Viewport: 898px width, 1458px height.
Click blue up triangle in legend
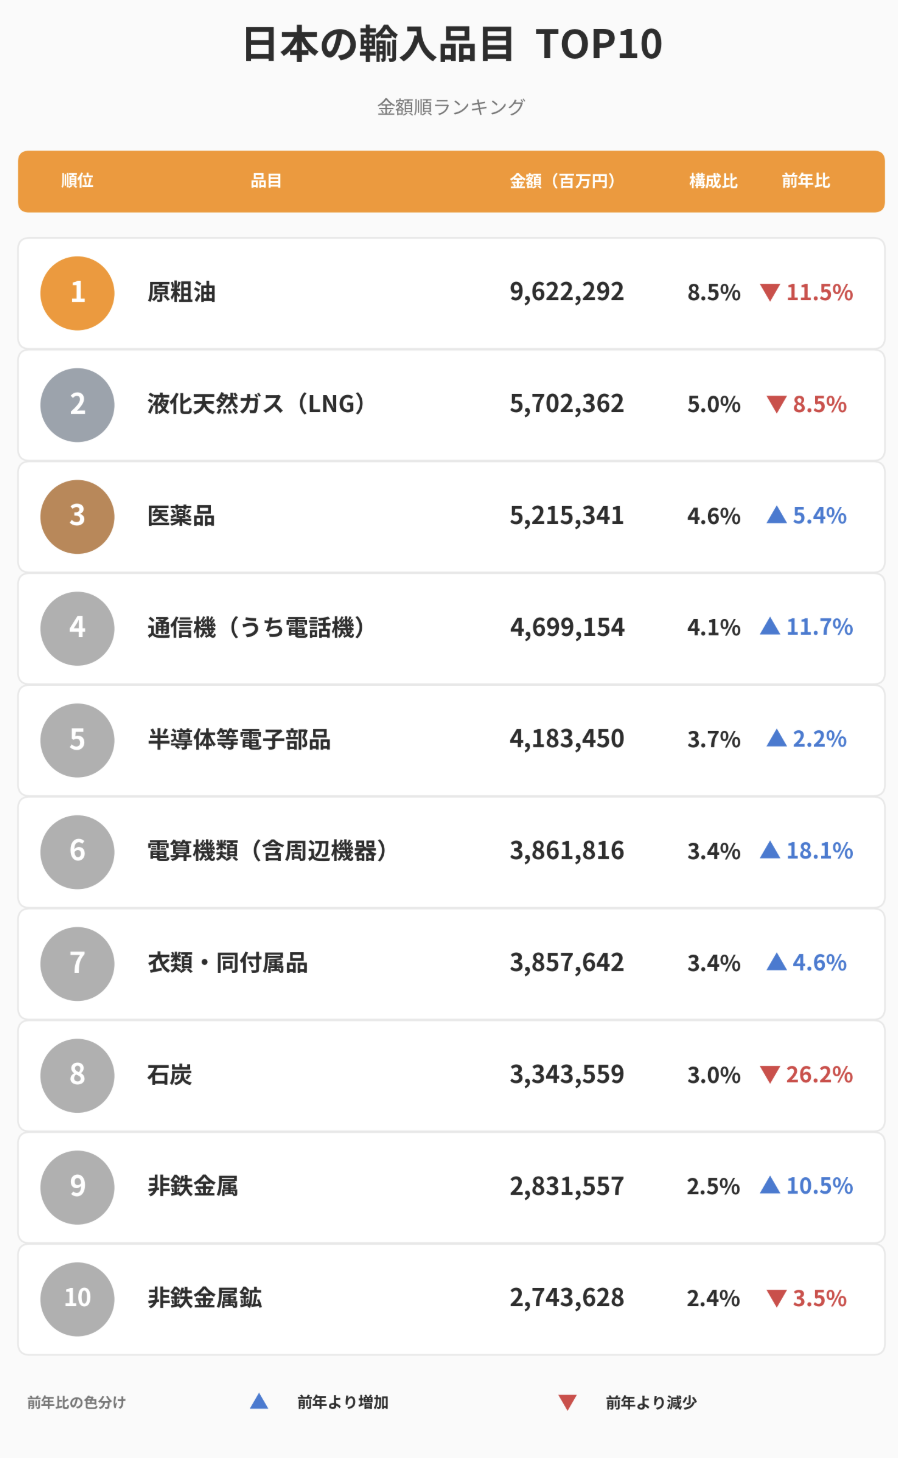coord(259,1401)
